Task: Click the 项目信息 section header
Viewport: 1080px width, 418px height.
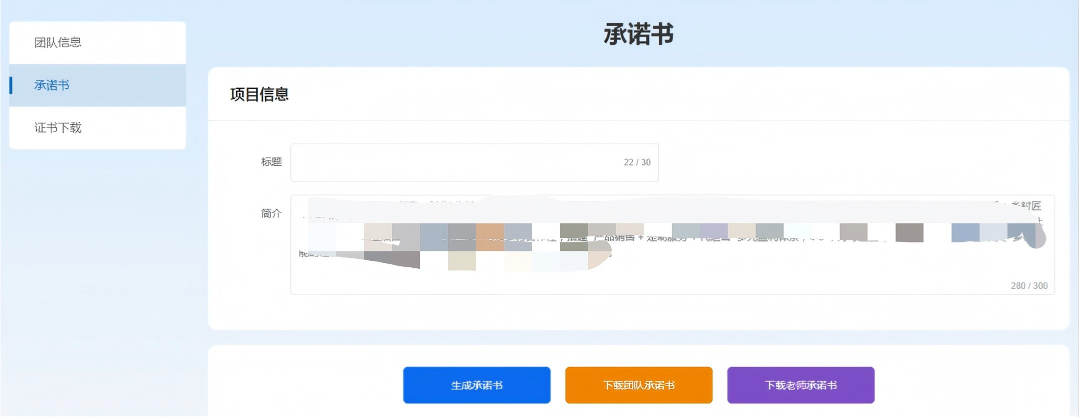Action: (260, 95)
